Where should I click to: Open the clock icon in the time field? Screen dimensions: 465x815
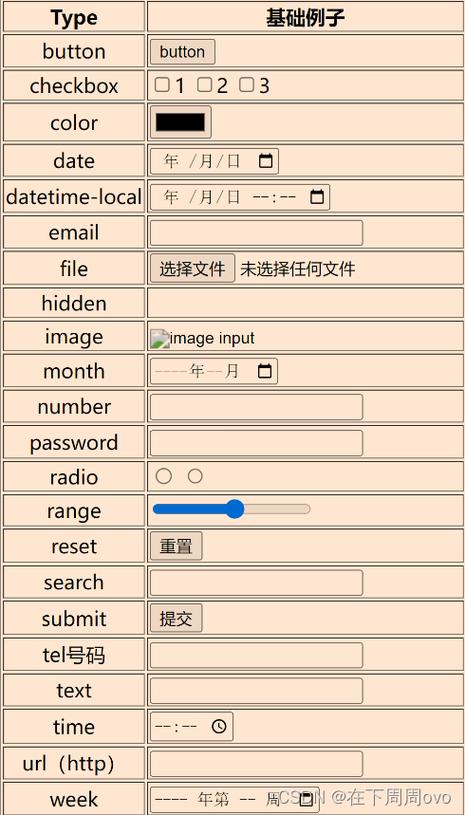[x=220, y=726]
